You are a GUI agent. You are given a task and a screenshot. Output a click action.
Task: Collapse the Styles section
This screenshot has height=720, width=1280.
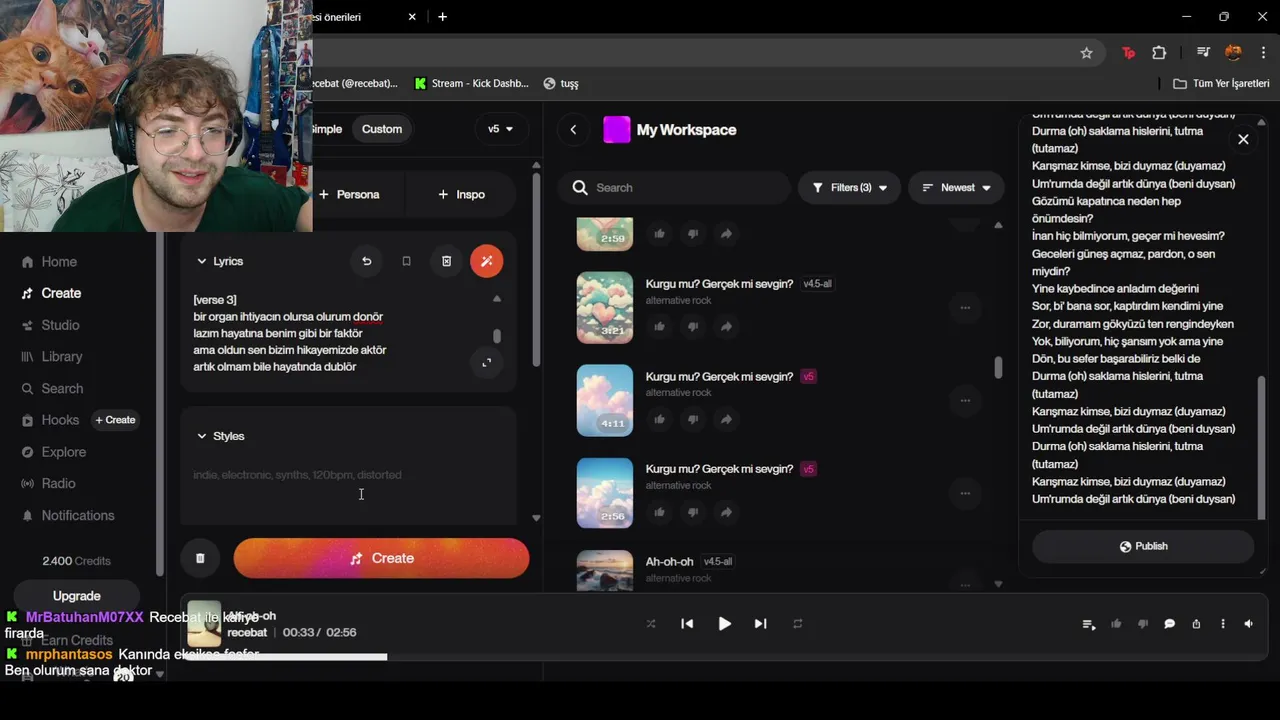(x=220, y=436)
